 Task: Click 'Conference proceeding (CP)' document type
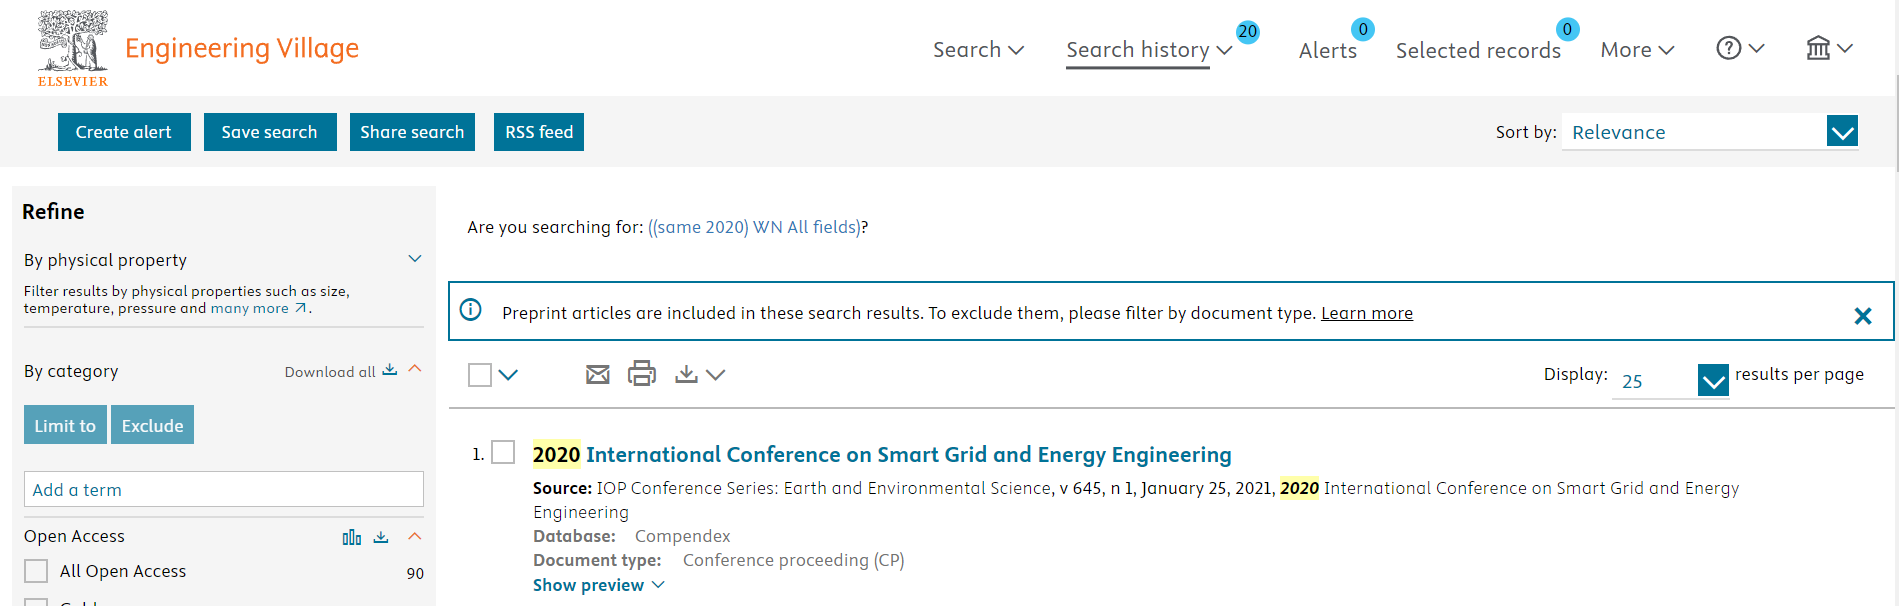tap(794, 560)
